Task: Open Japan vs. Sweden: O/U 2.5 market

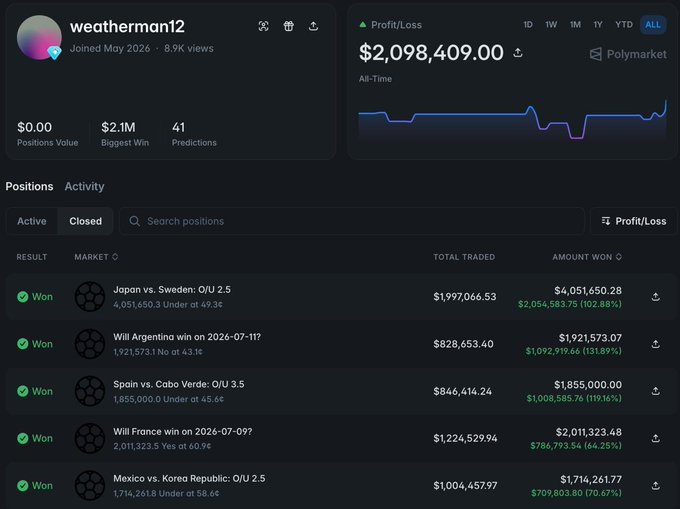Action: pyautogui.click(x=172, y=290)
